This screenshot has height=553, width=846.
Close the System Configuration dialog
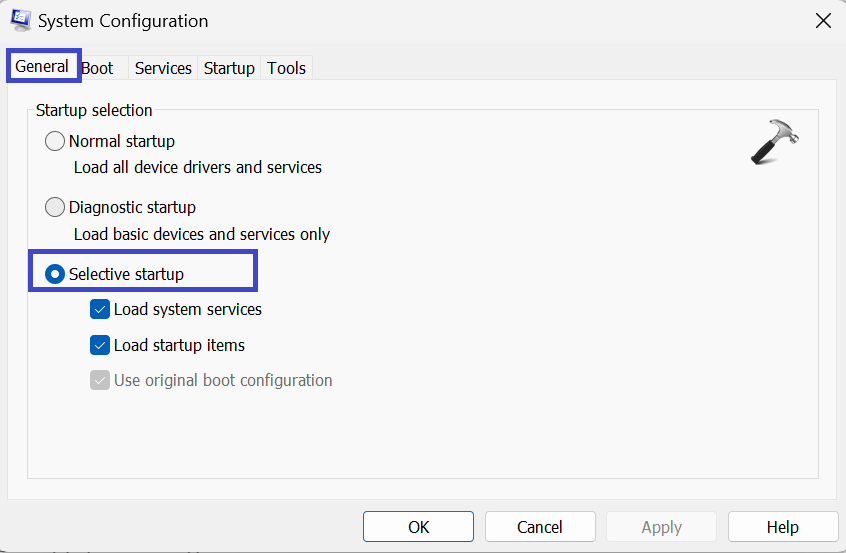pyautogui.click(x=822, y=21)
